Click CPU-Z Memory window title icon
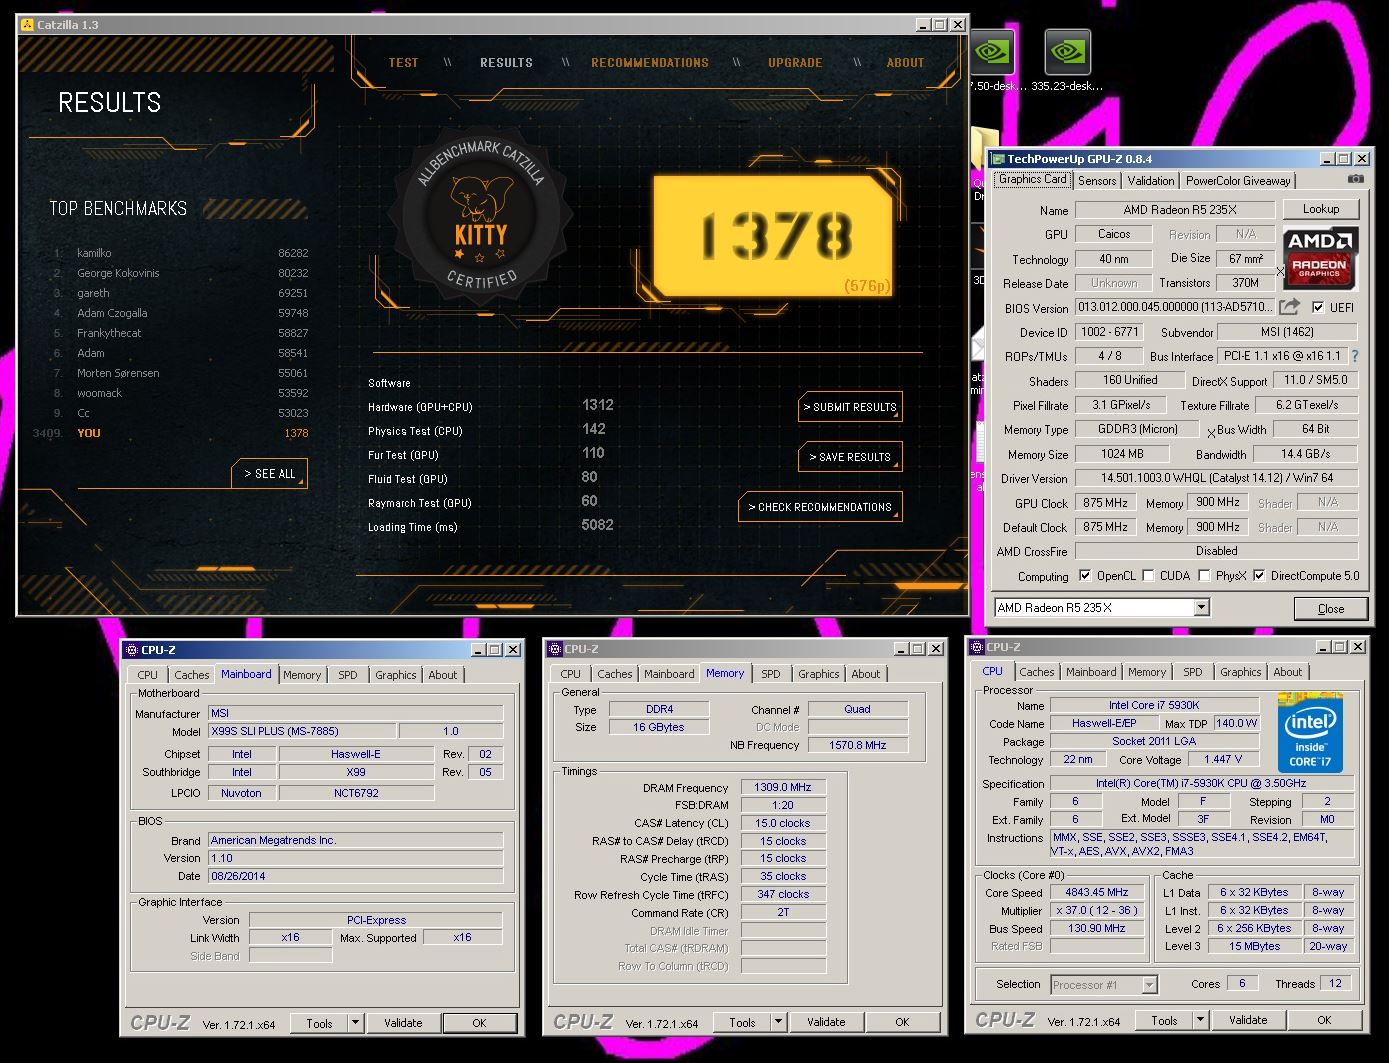 (x=555, y=649)
